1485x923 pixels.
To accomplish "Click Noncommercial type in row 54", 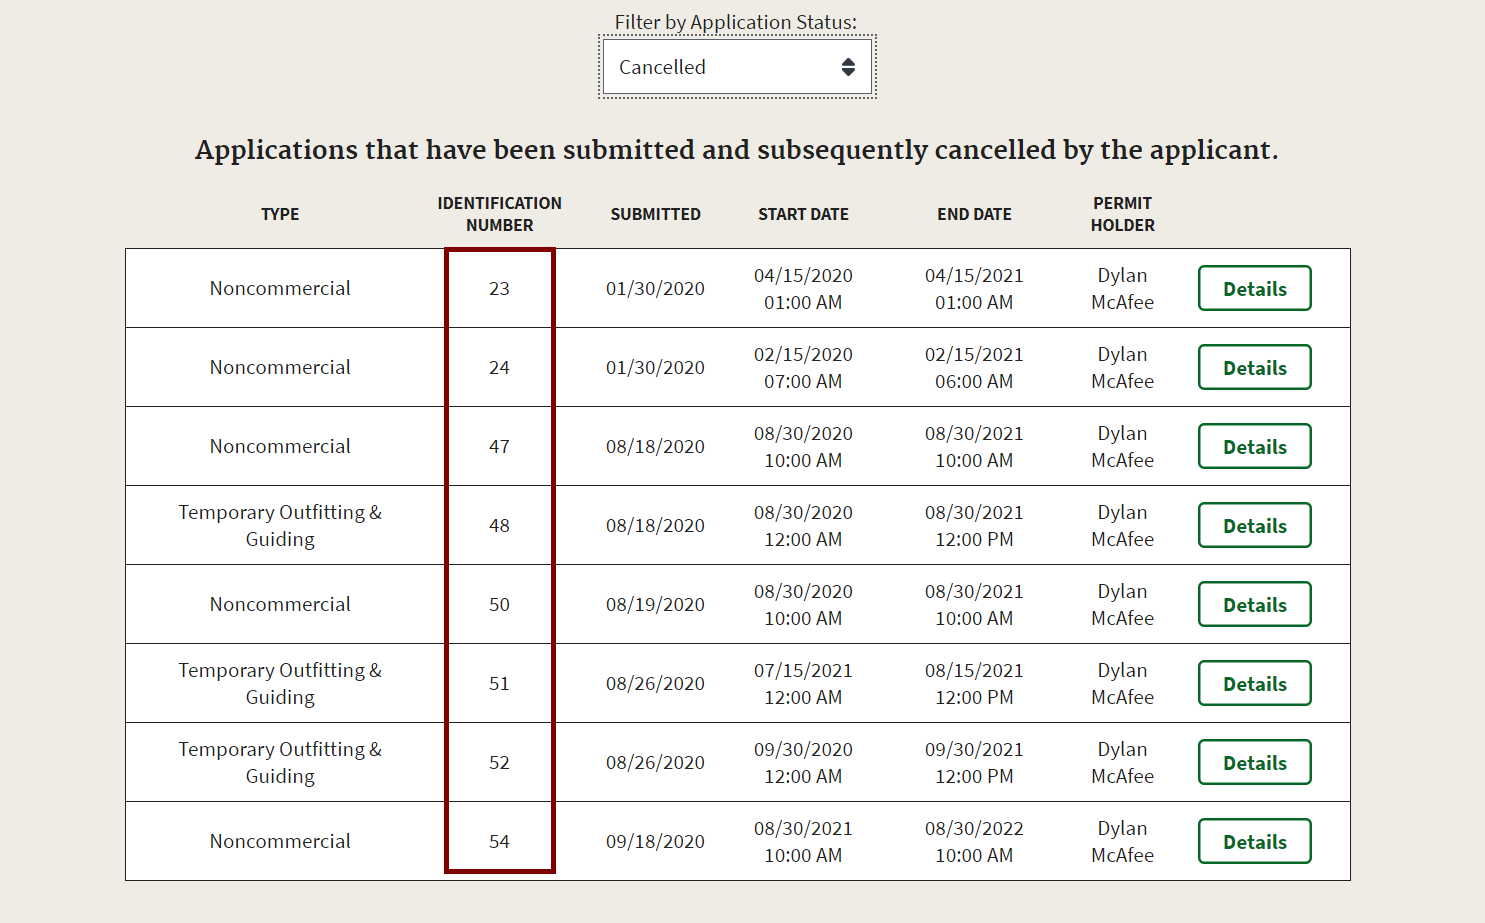I will (280, 841).
